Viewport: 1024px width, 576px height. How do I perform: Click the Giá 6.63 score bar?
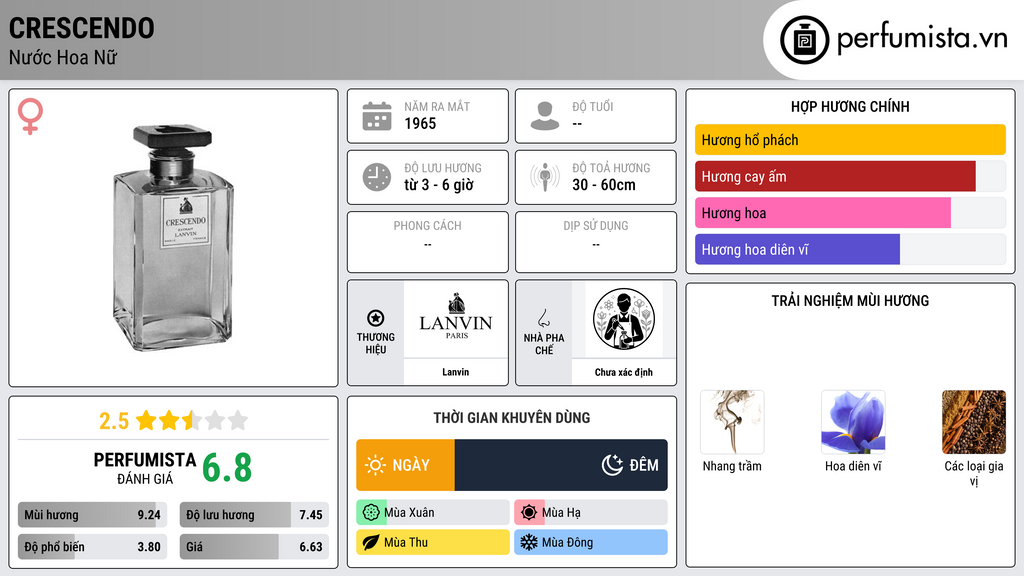[x=254, y=547]
